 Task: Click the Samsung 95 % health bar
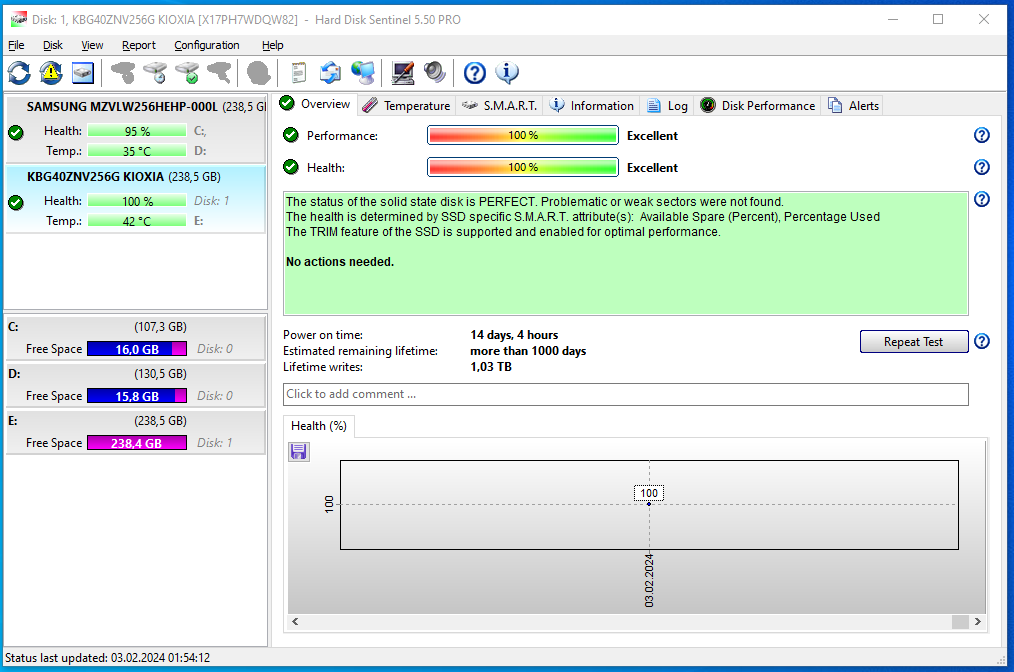137,131
